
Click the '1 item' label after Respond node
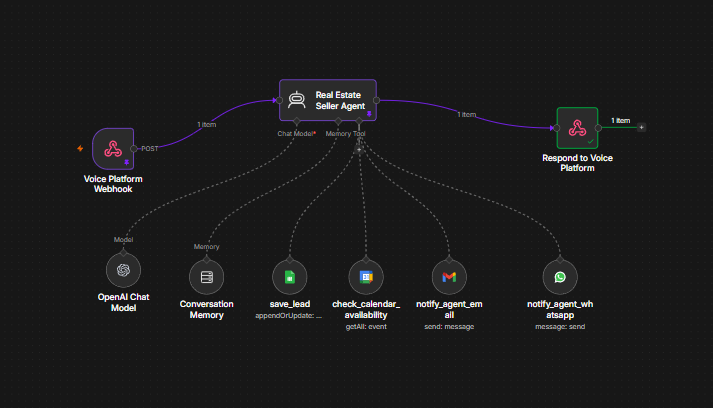[x=621, y=121]
